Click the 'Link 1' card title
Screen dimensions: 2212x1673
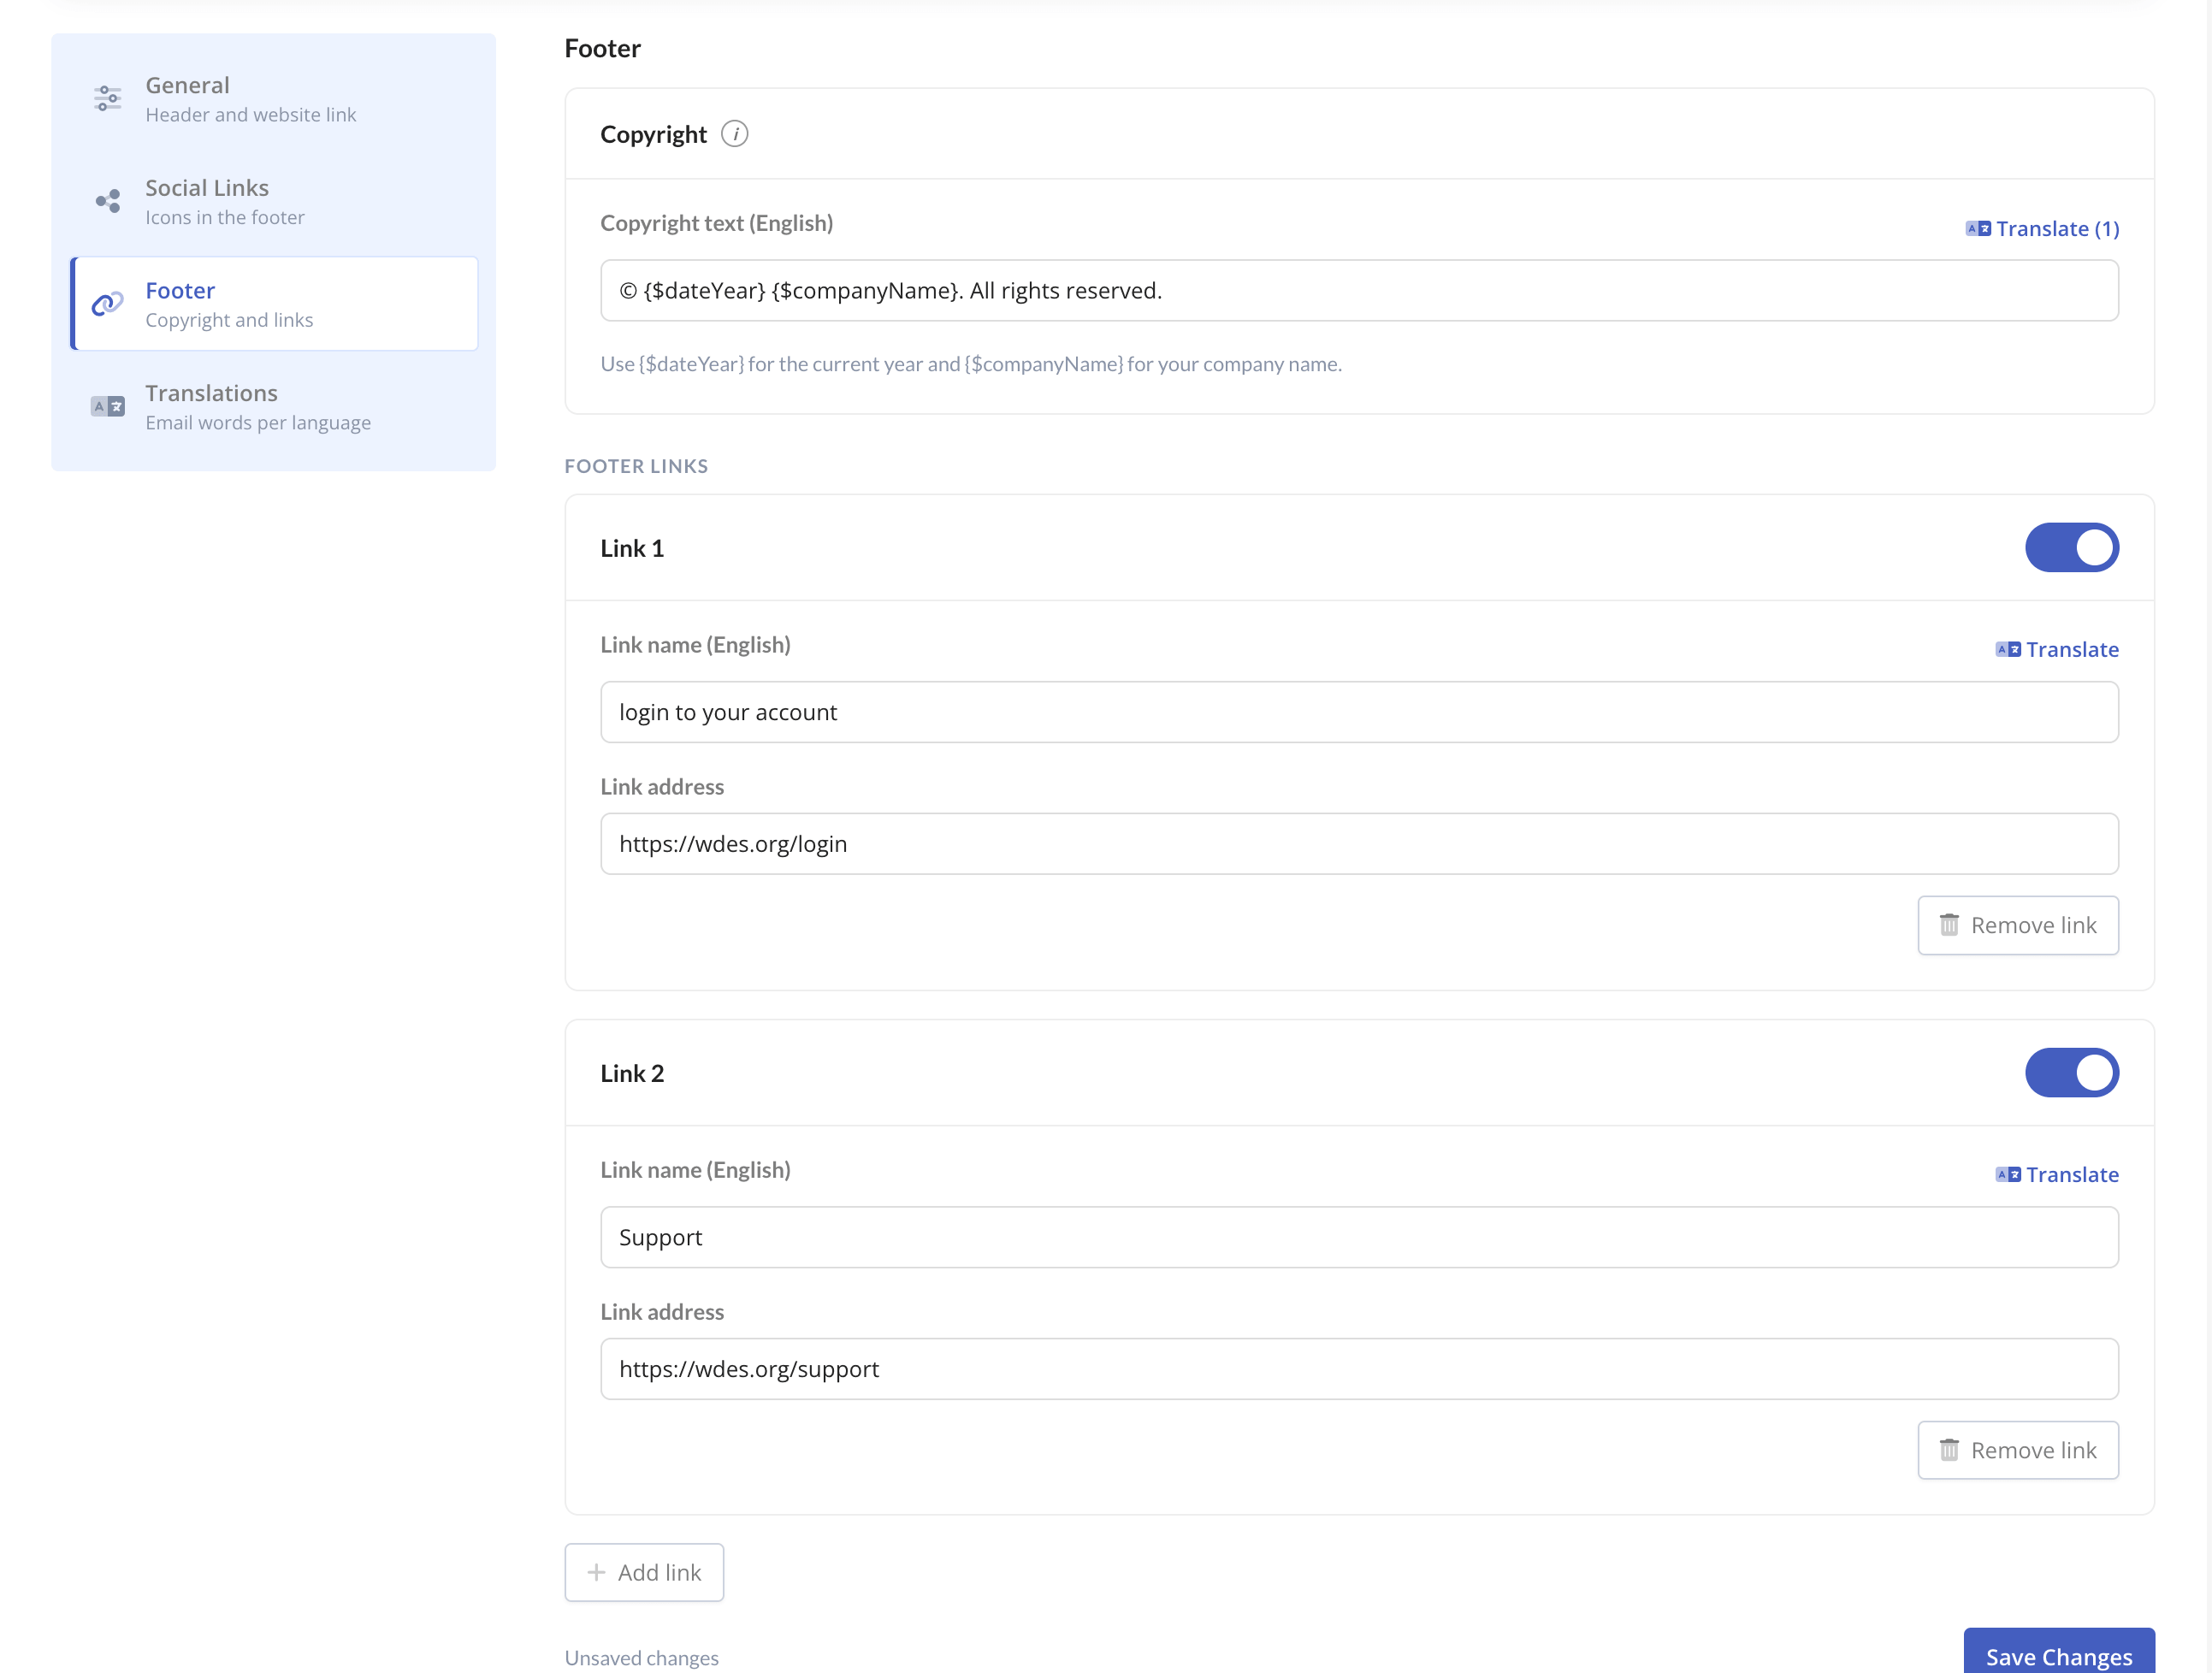632,548
